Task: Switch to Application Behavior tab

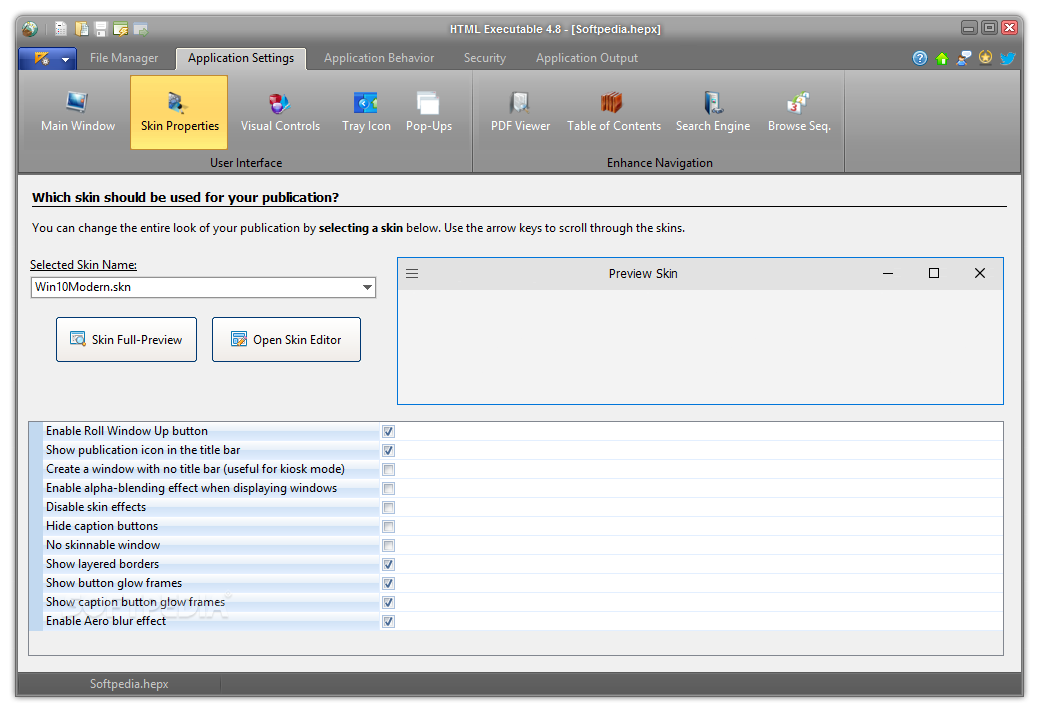Action: pos(379,58)
